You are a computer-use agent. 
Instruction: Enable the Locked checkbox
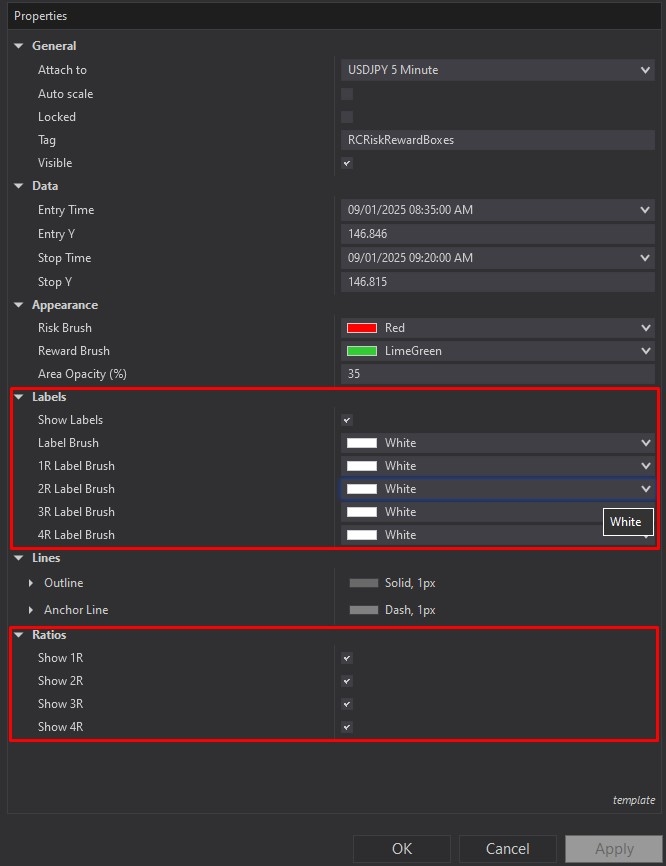[346, 117]
